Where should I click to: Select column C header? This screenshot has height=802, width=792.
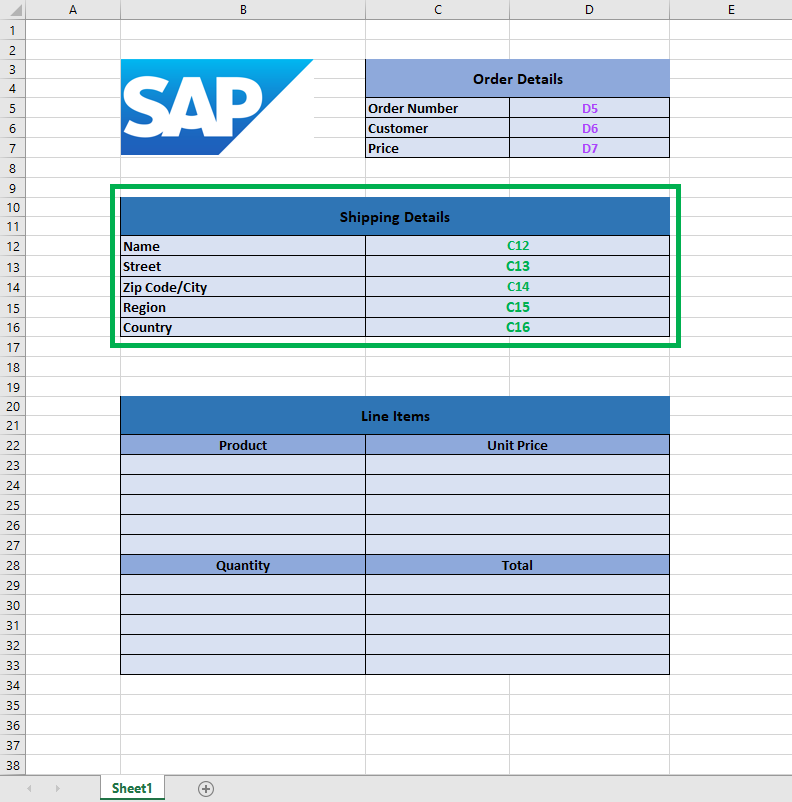(x=437, y=10)
